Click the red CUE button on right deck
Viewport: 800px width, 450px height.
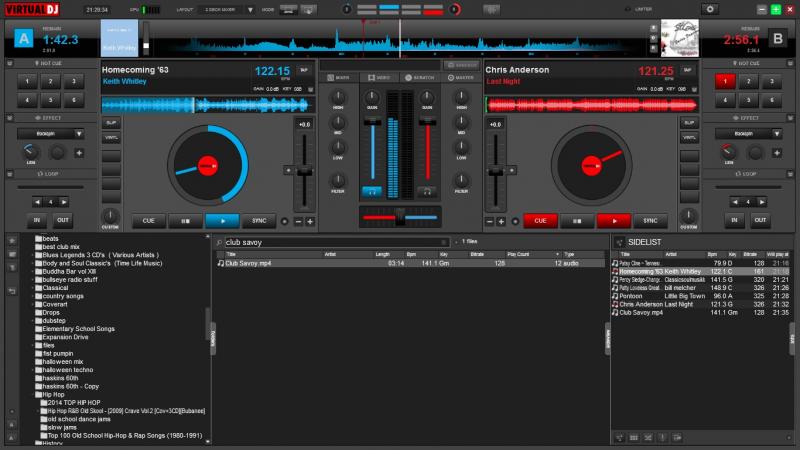(x=540, y=221)
